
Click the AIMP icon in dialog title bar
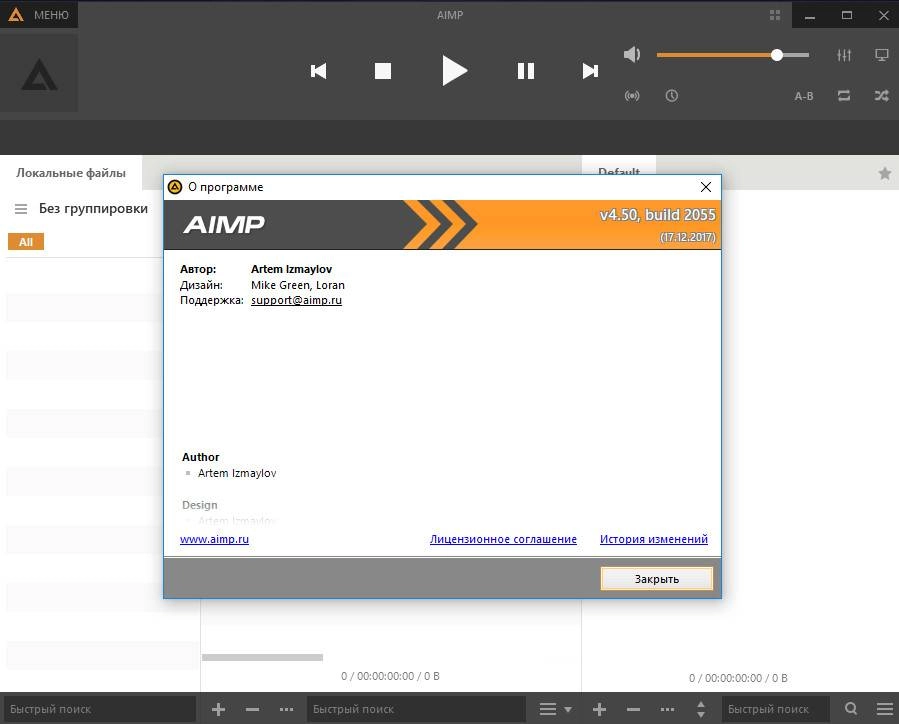click(175, 187)
